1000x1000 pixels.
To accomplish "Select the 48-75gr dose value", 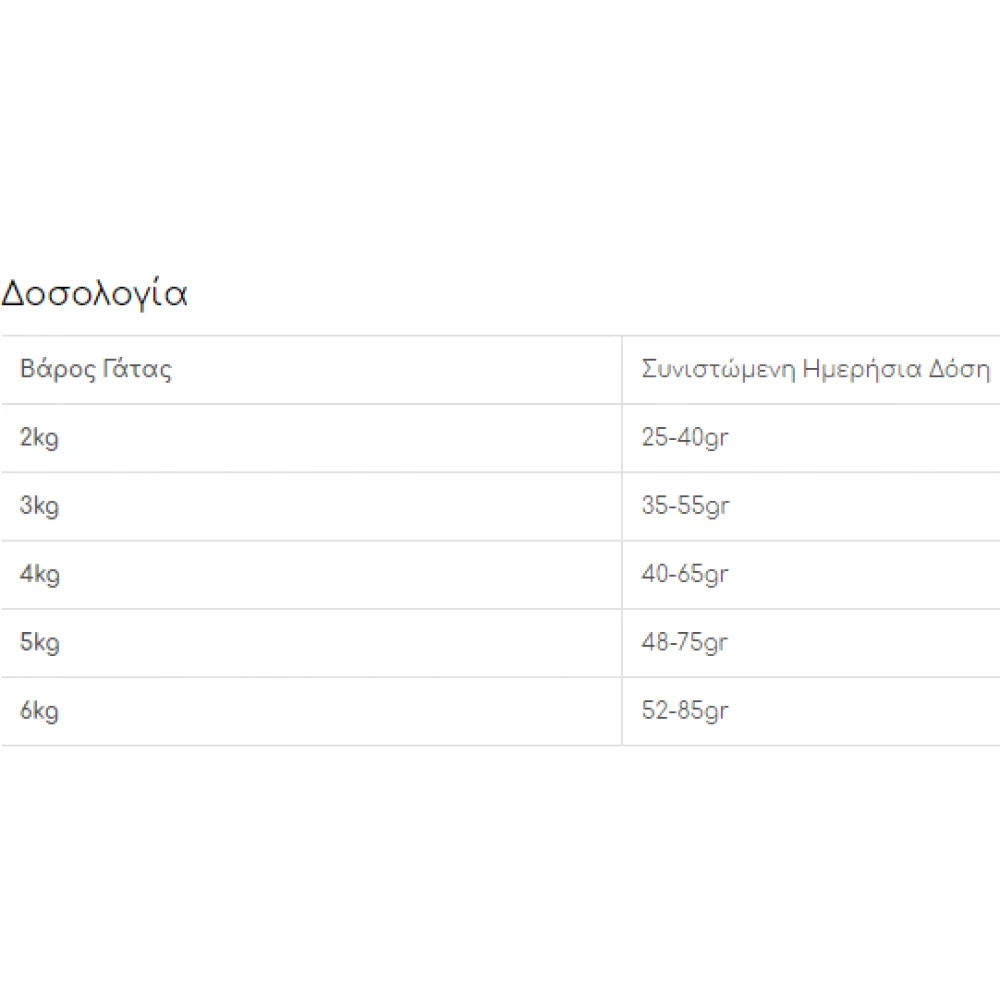I will pos(685,643).
